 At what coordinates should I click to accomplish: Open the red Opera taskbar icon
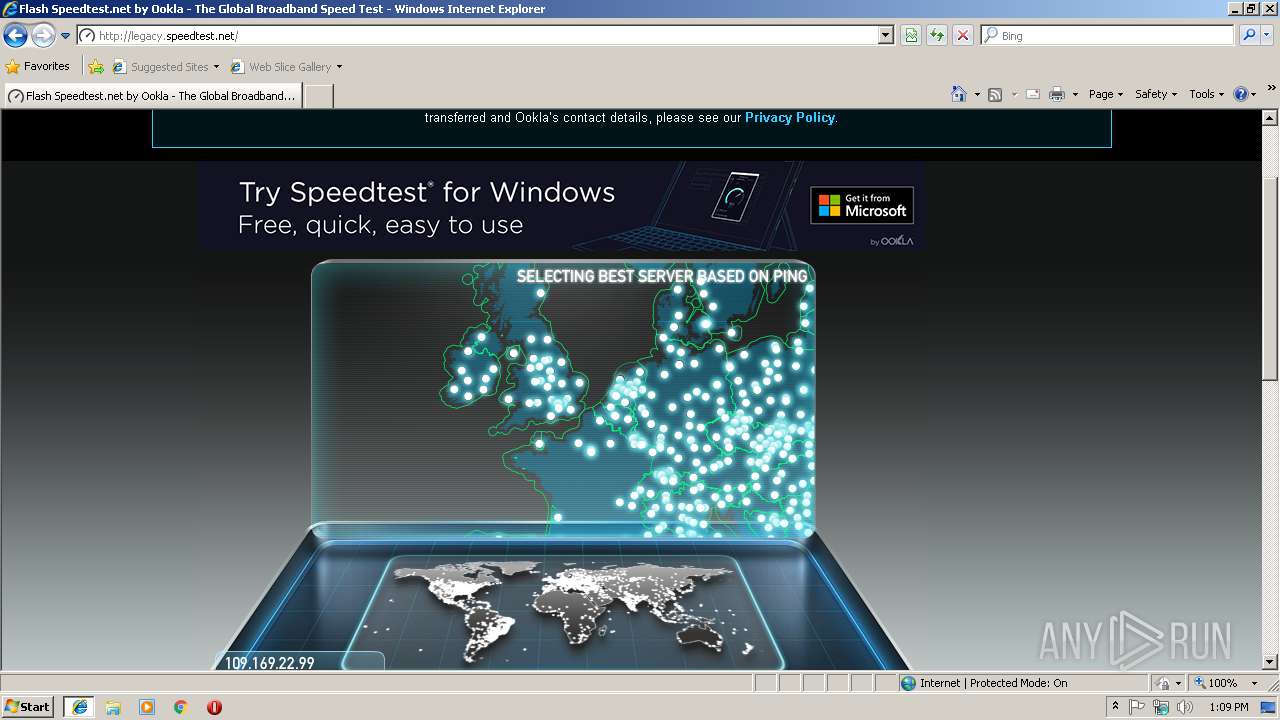(214, 707)
